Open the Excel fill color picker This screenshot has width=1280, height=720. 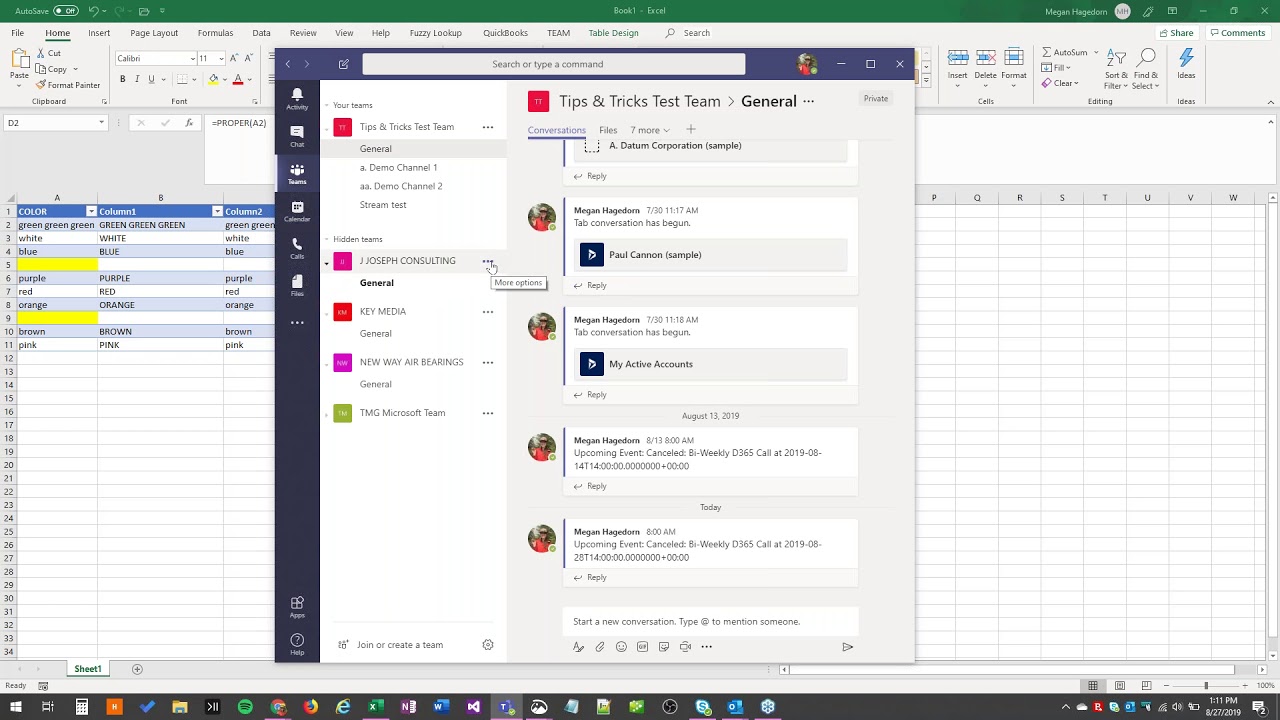[213, 79]
